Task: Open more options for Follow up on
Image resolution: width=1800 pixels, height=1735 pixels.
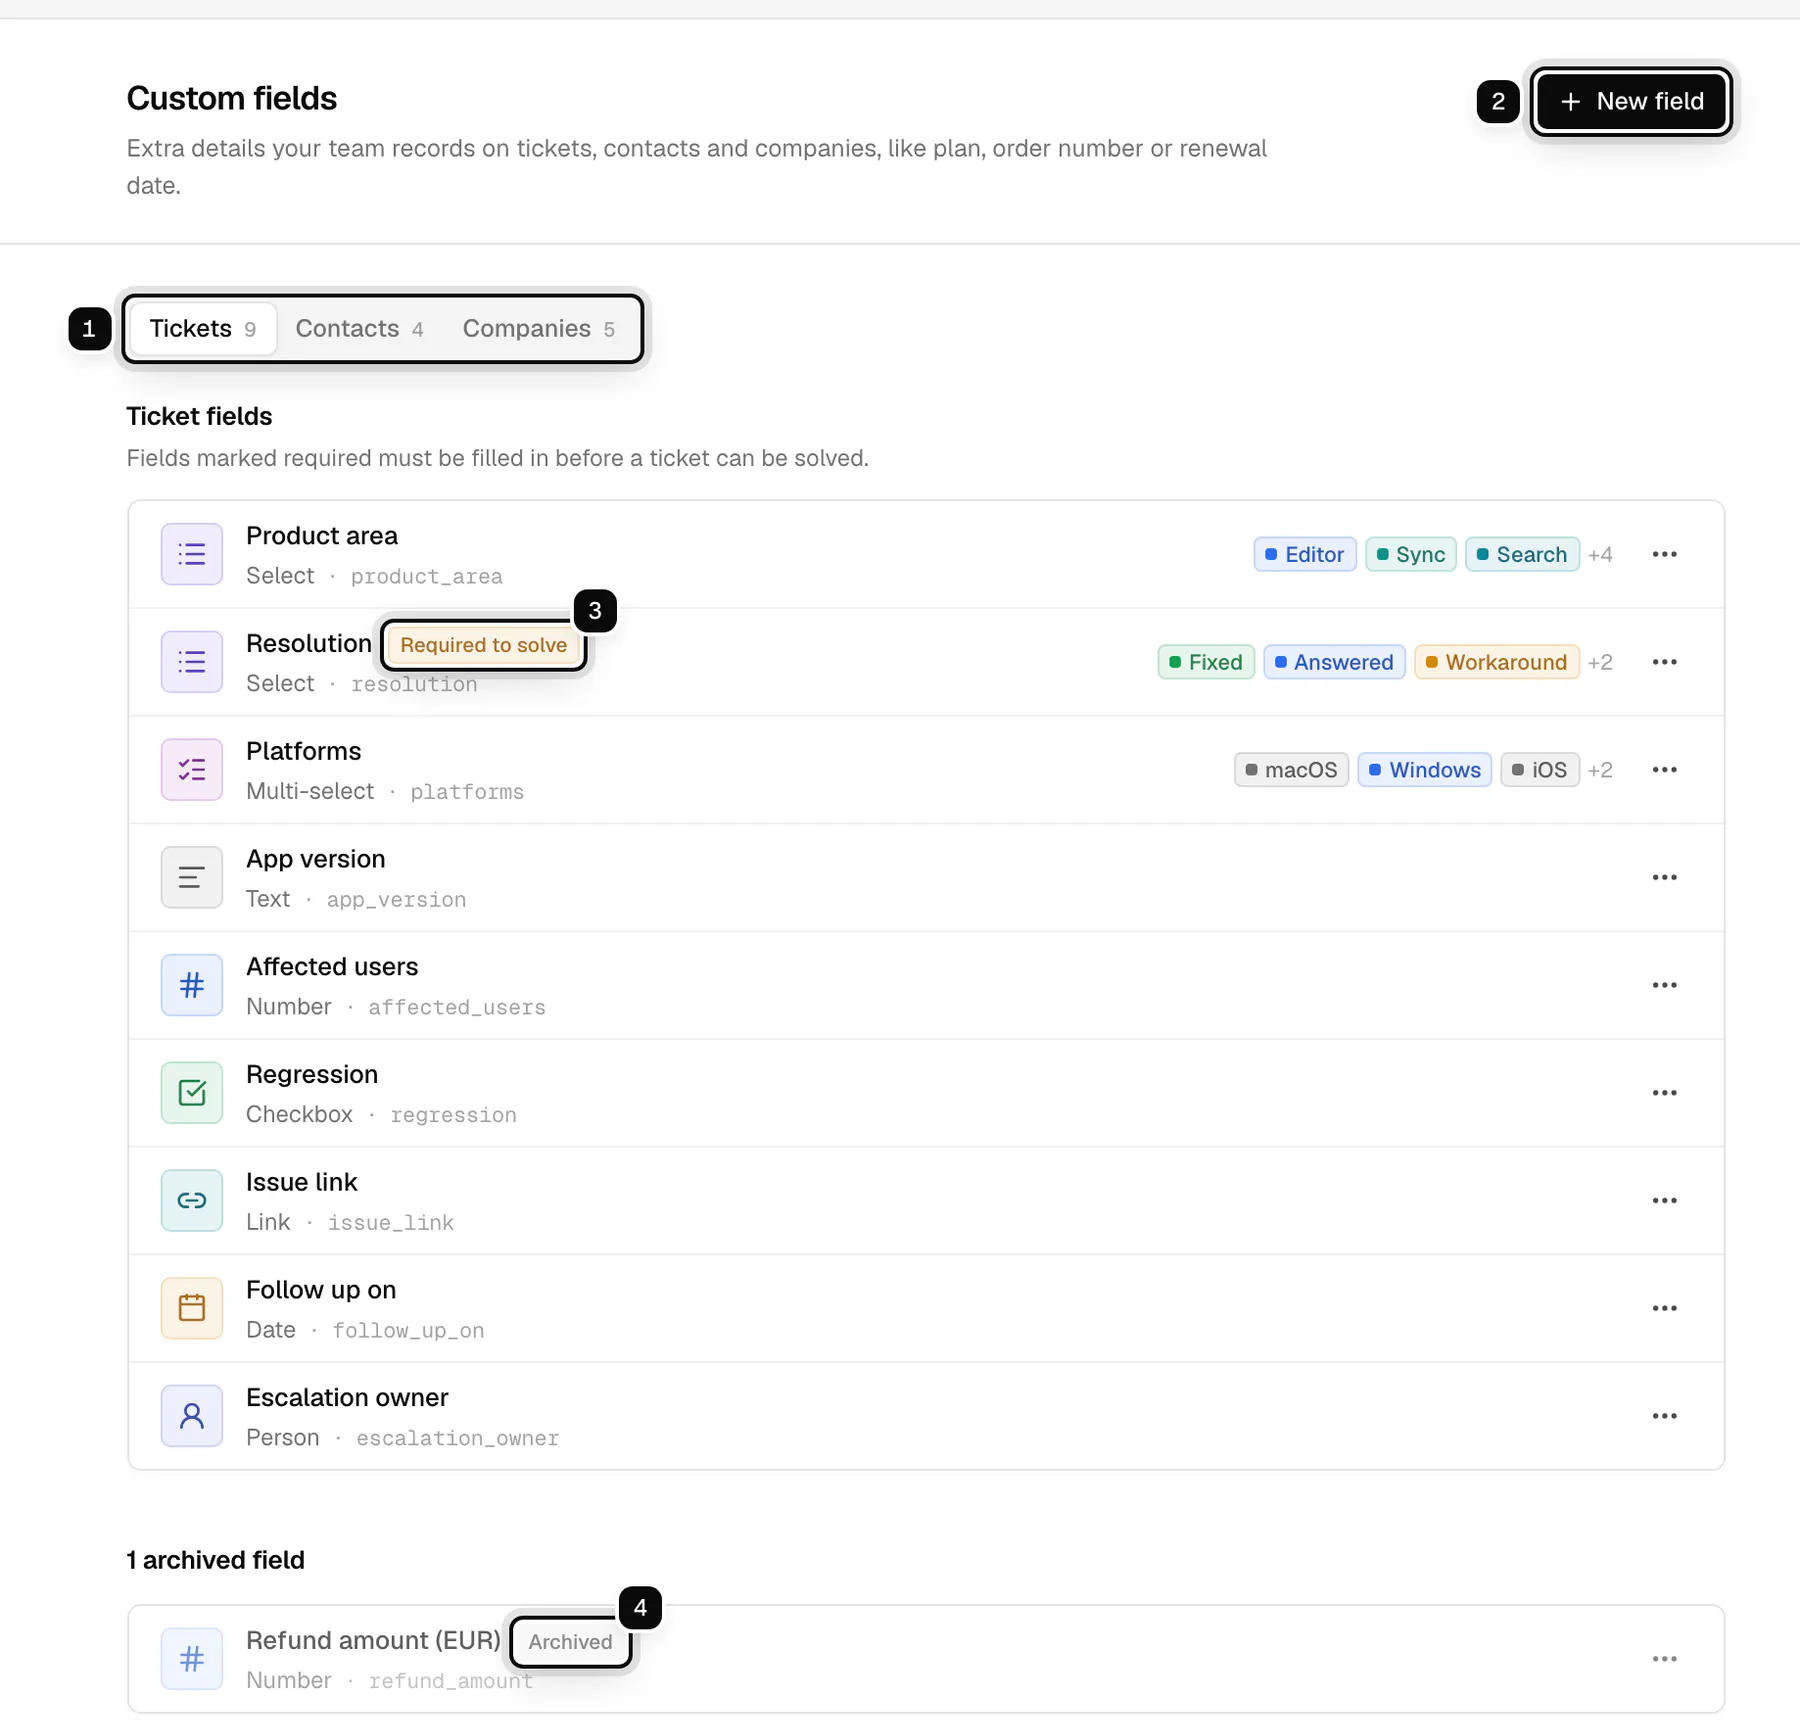Action: pyautogui.click(x=1665, y=1308)
